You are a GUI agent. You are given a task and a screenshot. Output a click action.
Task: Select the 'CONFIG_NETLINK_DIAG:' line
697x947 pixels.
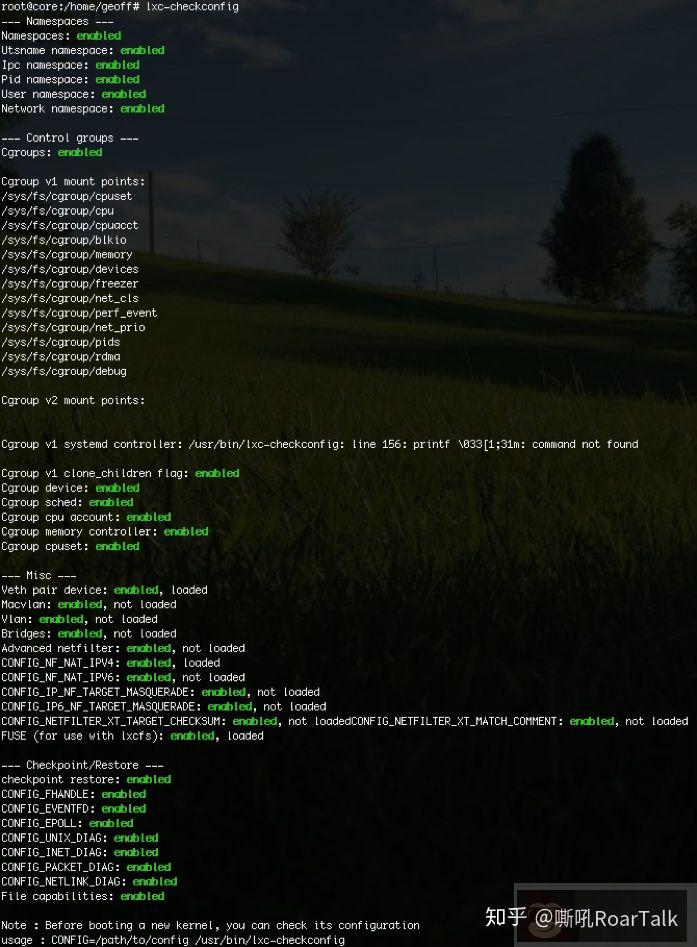pyautogui.click(x=89, y=882)
